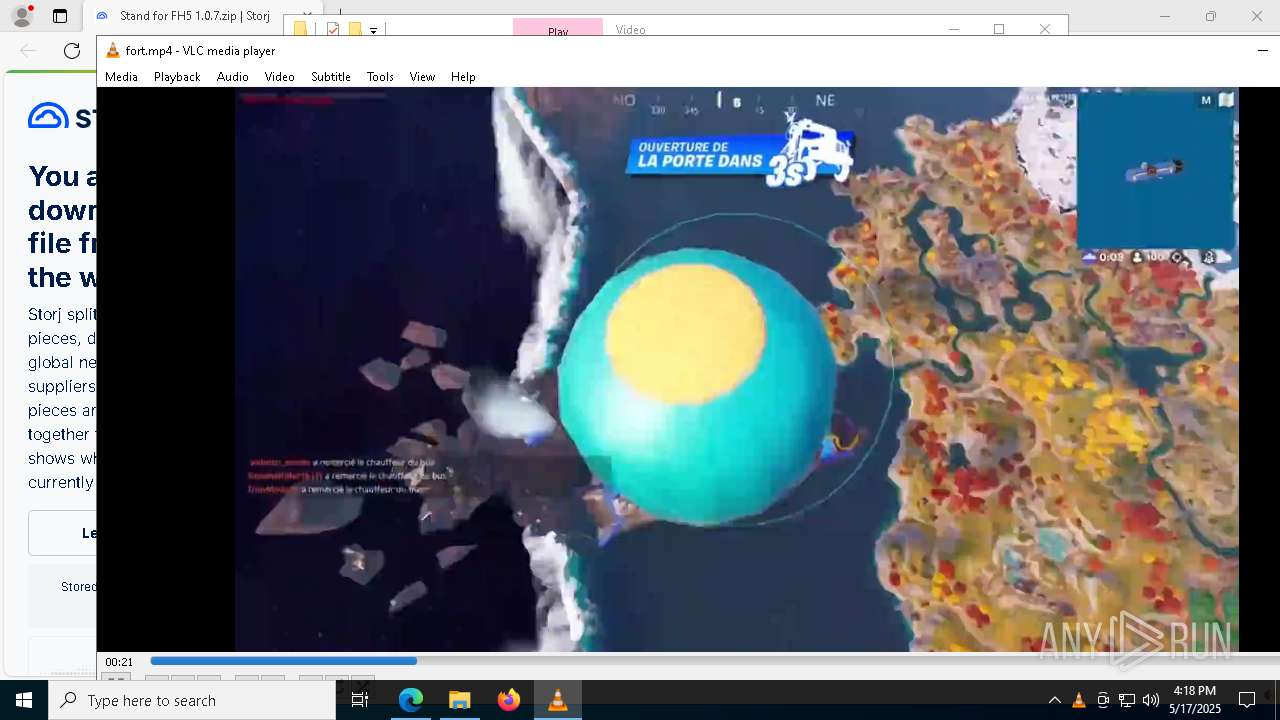
Task: Open the Windows Start menu
Action: (24, 700)
